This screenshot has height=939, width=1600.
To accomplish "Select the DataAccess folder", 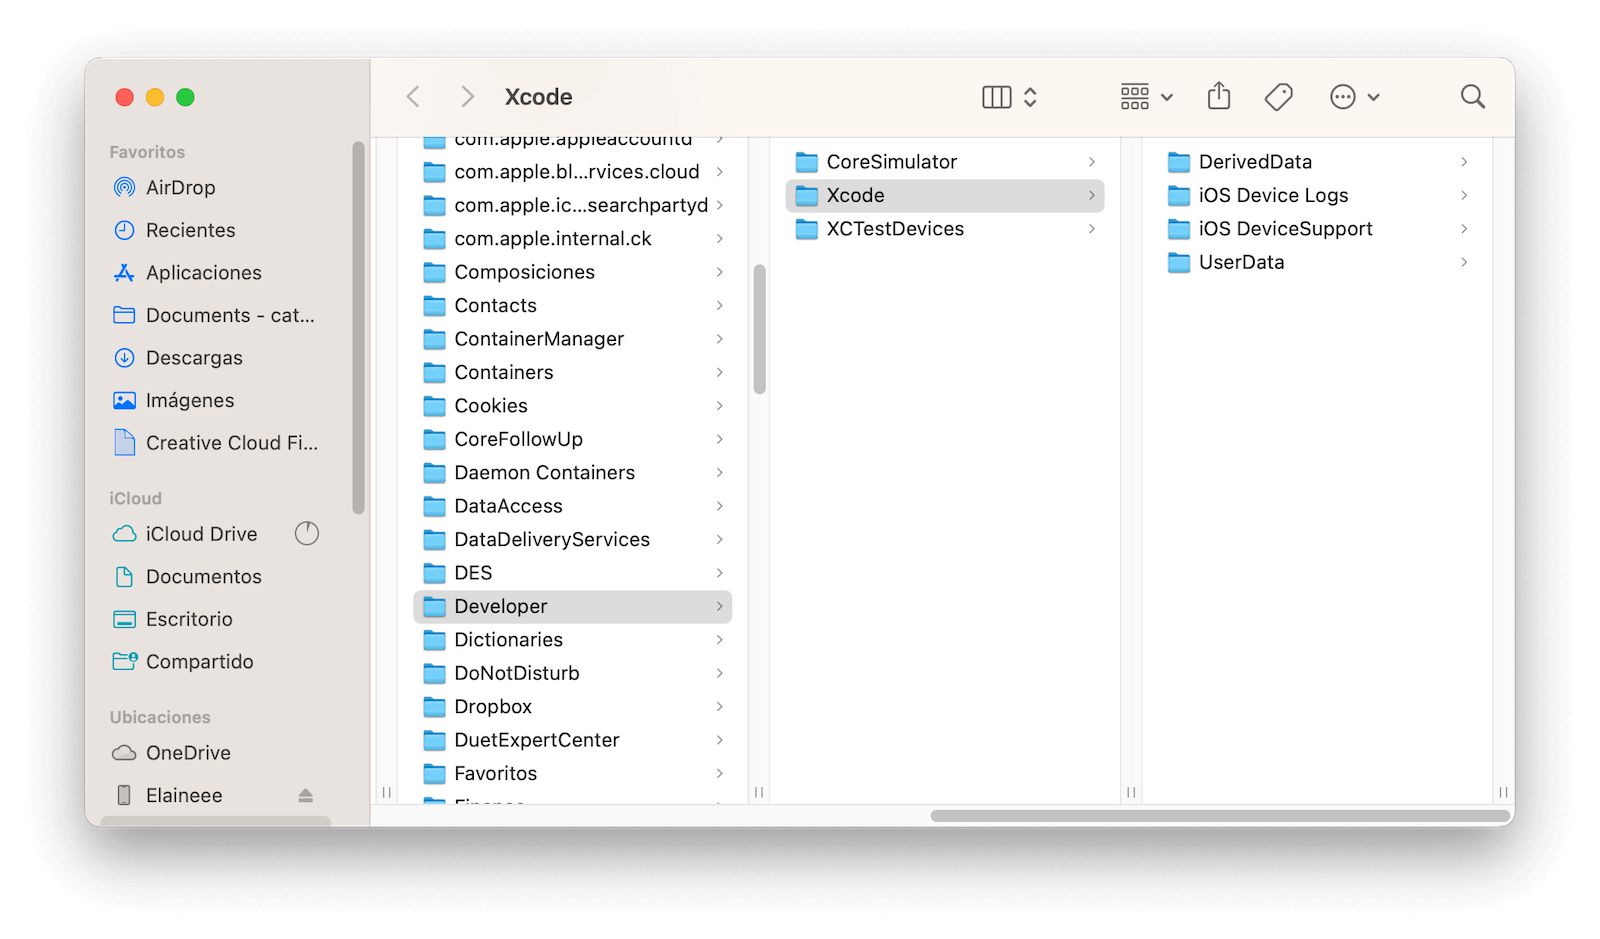I will click(x=572, y=506).
